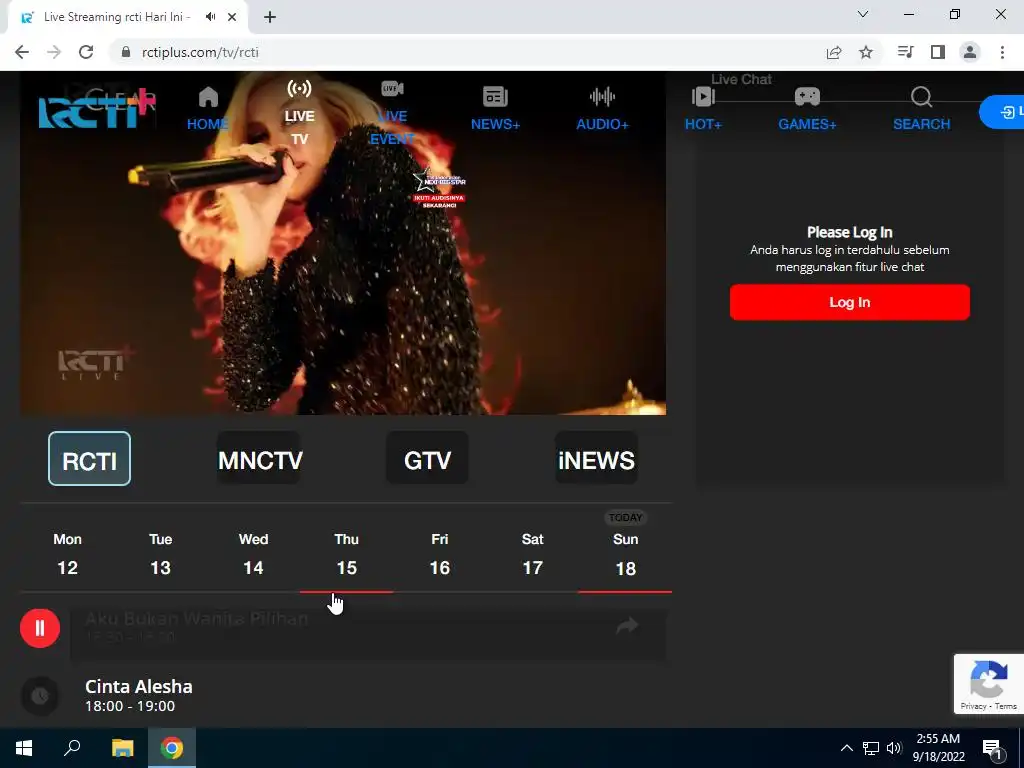Select Mon 12 in the schedule
The image size is (1024, 768).
click(x=67, y=554)
